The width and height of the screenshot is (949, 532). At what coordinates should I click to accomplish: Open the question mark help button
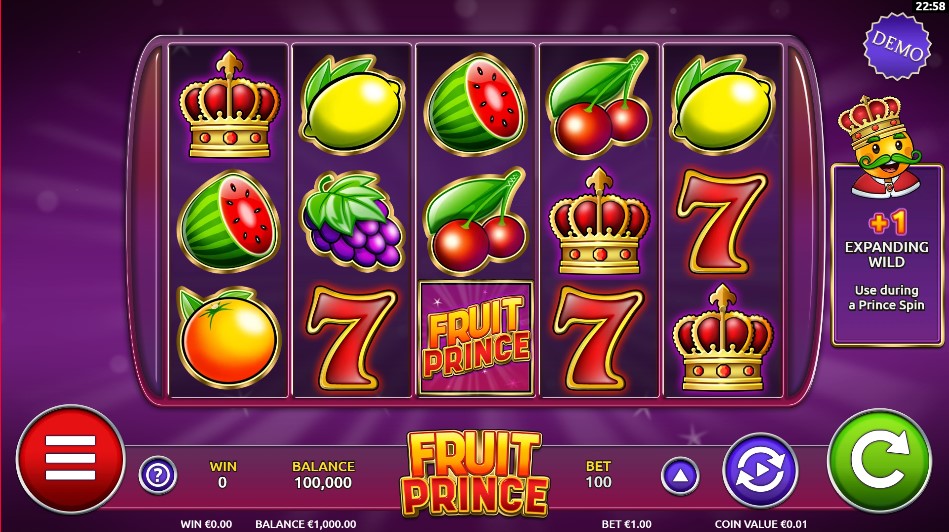tap(158, 475)
